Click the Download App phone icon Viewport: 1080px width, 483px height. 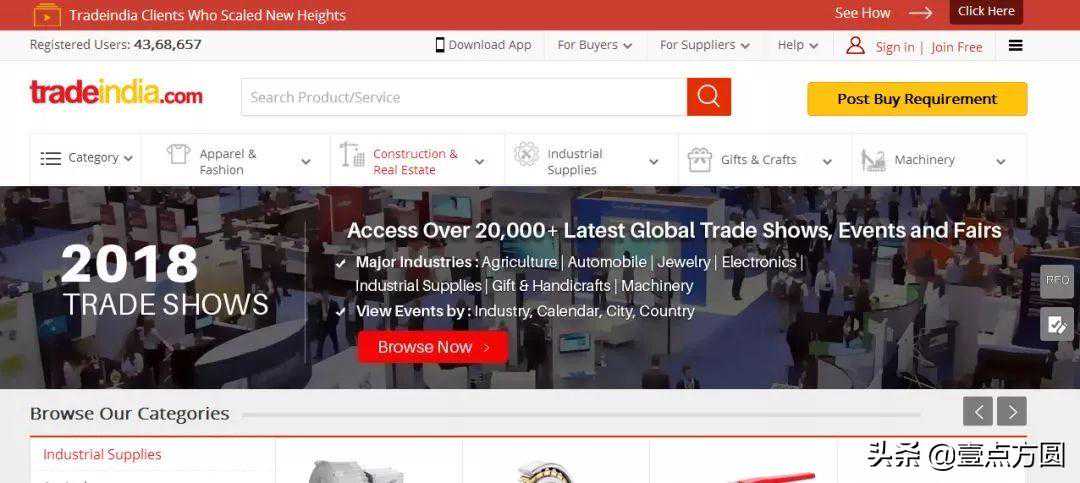(440, 45)
